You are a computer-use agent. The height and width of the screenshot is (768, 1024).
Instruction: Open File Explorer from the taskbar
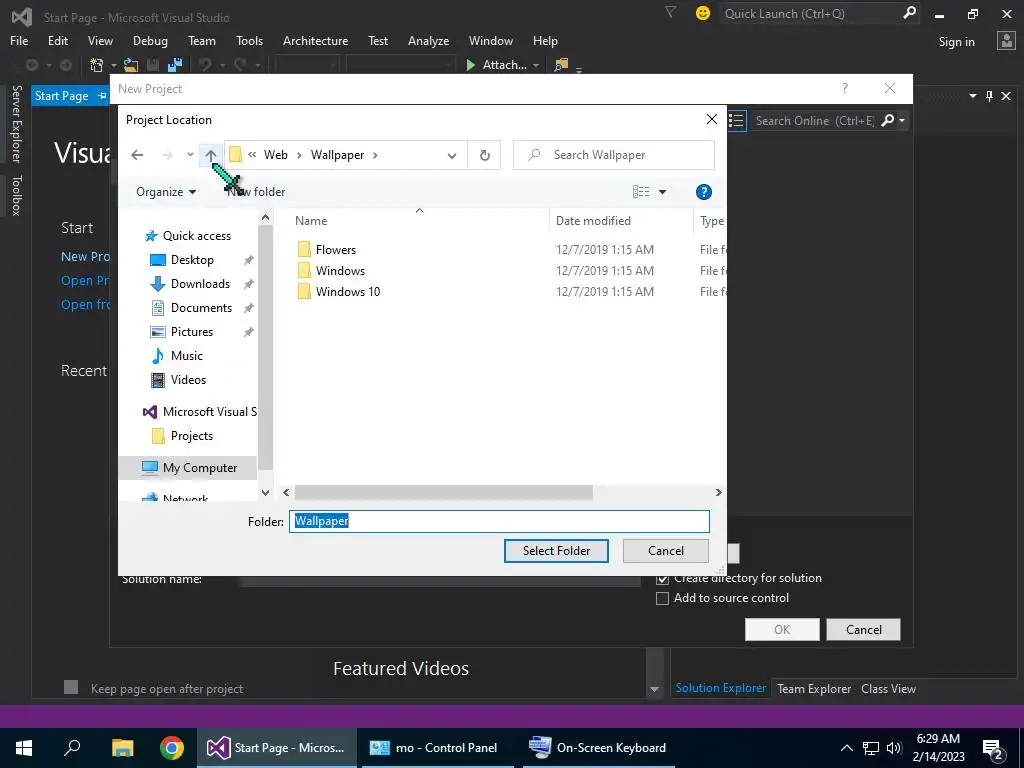click(x=122, y=748)
